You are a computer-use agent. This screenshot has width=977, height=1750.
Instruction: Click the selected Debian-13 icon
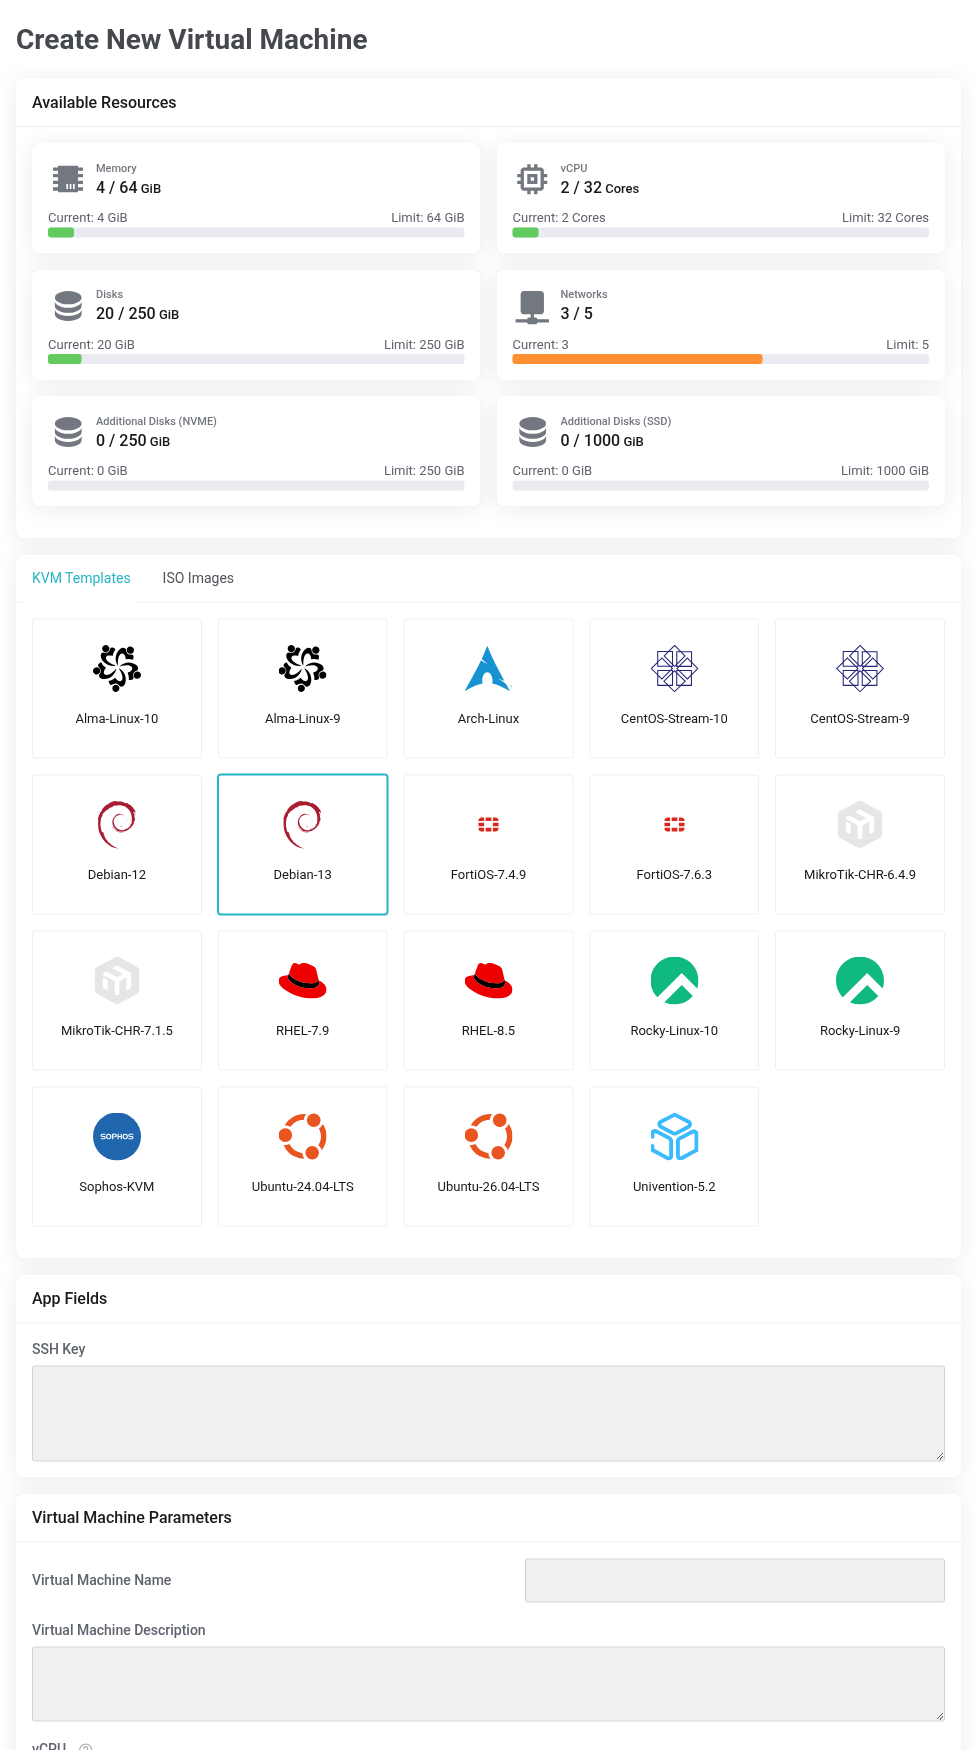[303, 824]
